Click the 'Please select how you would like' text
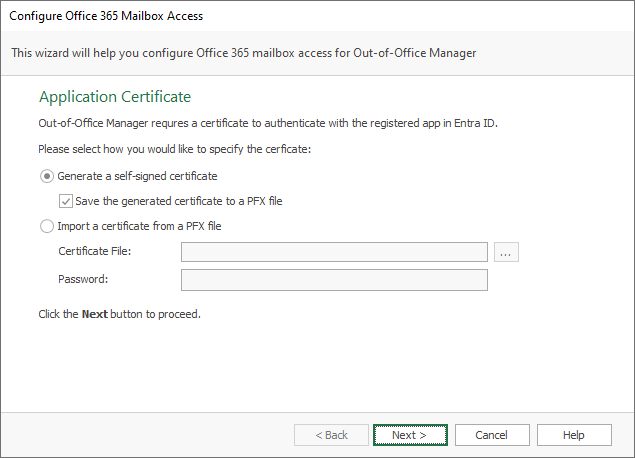 point(175,149)
